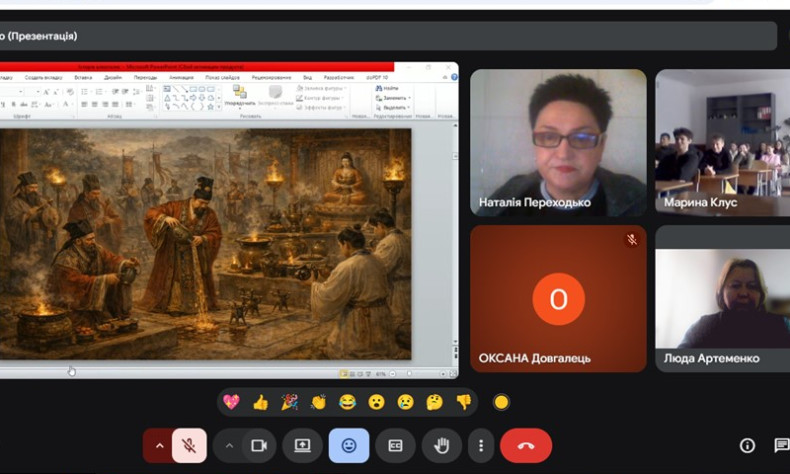Send the surprised face reaction
This screenshot has height=474, width=790.
tap(376, 402)
